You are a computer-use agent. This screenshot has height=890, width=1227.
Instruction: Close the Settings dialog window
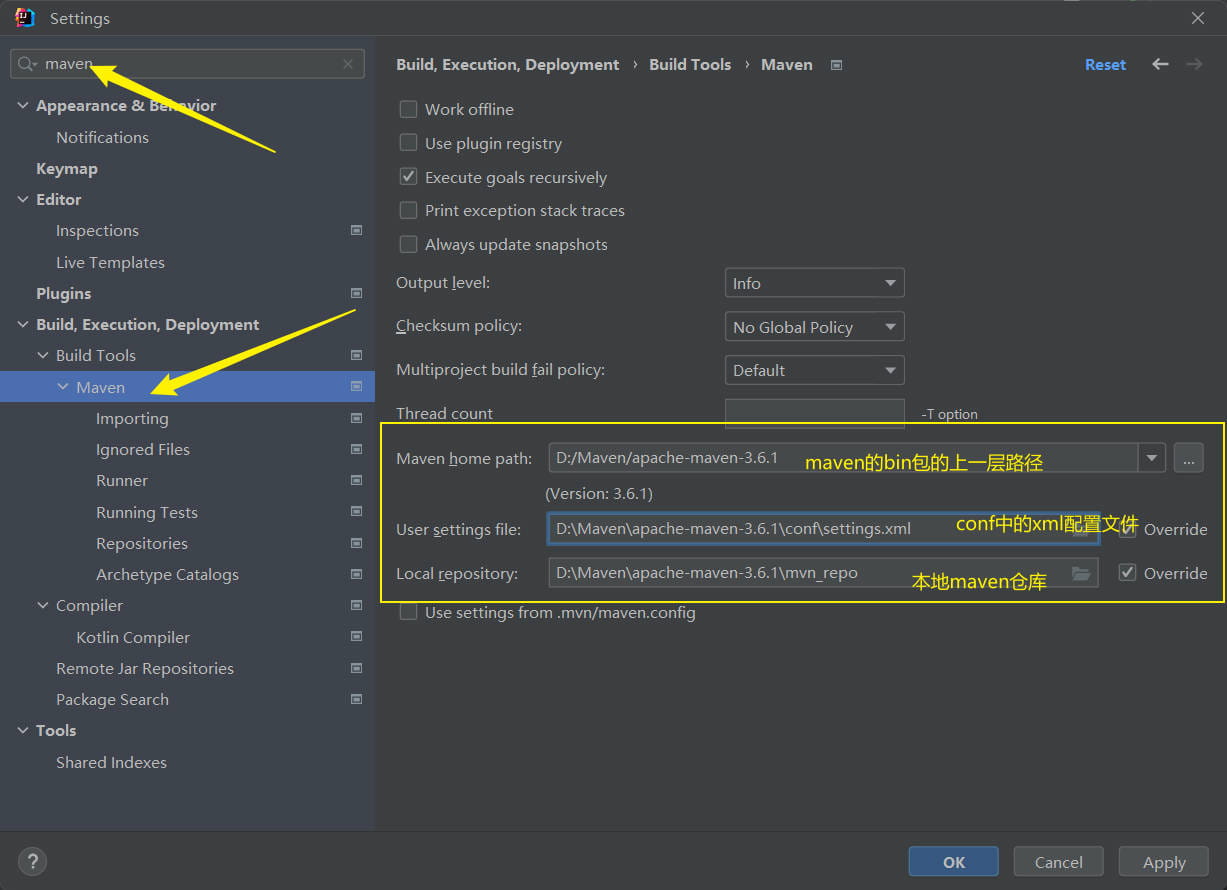1197,18
